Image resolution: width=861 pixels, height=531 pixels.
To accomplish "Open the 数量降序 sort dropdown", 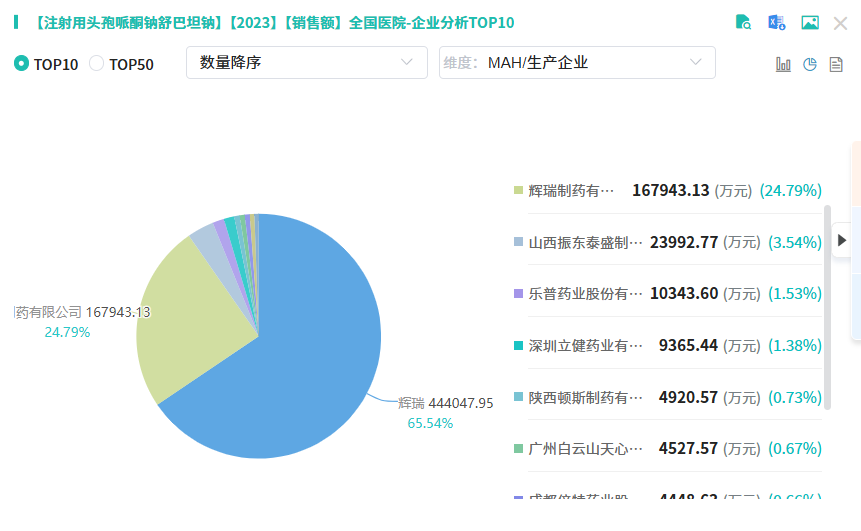I will coord(306,63).
